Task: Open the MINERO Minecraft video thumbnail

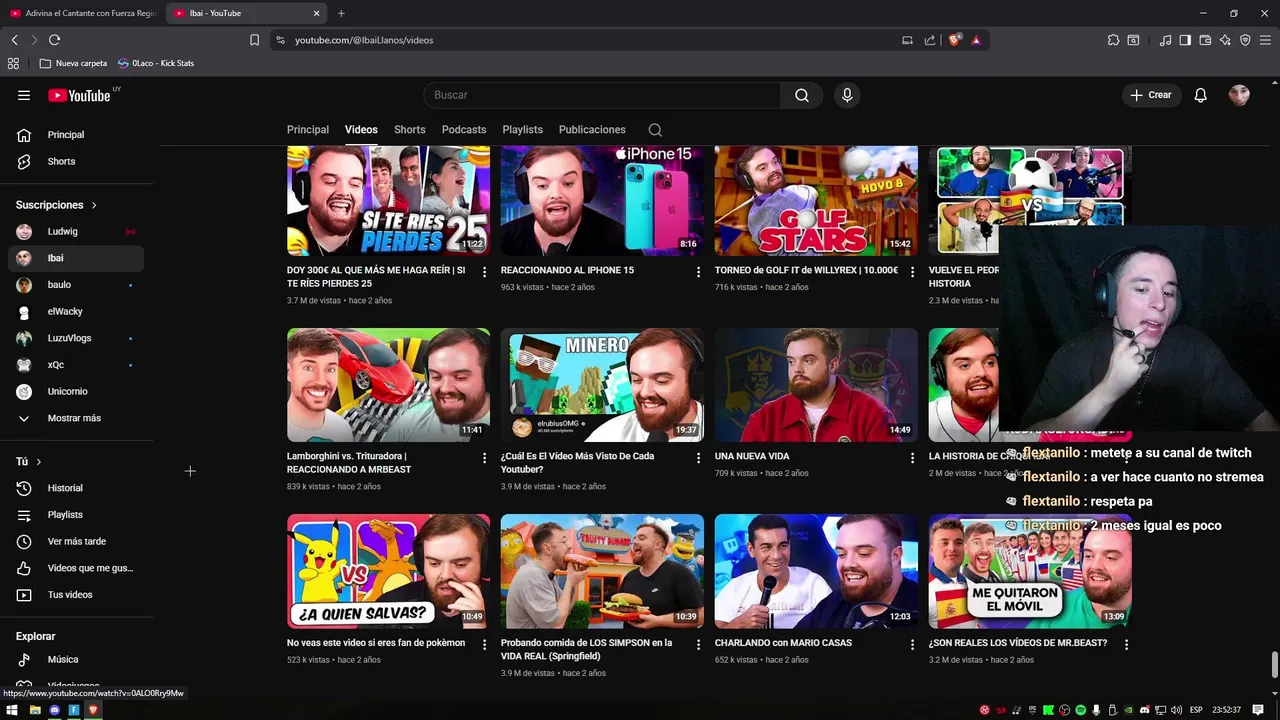Action: (602, 385)
